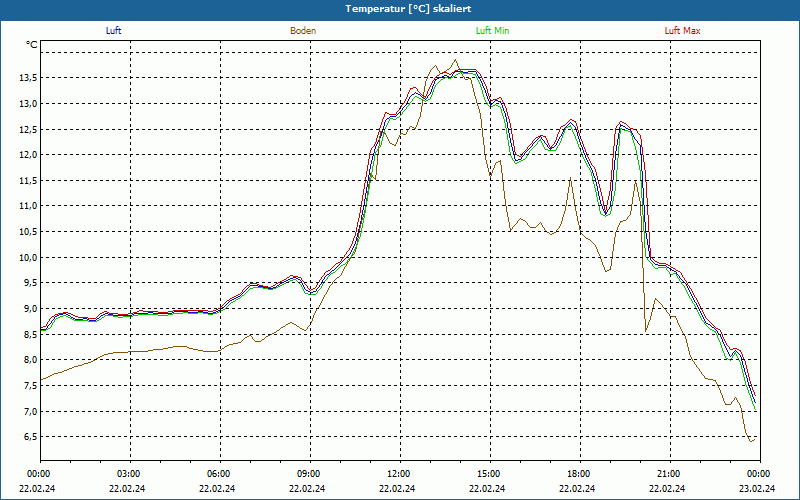This screenshot has height=500, width=800.
Task: Click the '00:00' label above 23.02.24
Action: (x=760, y=474)
